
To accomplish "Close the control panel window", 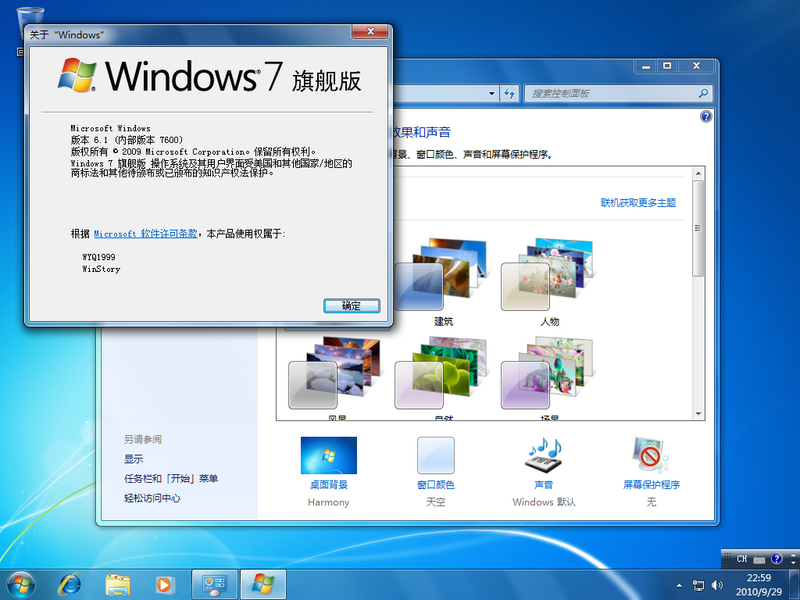I will coord(696,66).
